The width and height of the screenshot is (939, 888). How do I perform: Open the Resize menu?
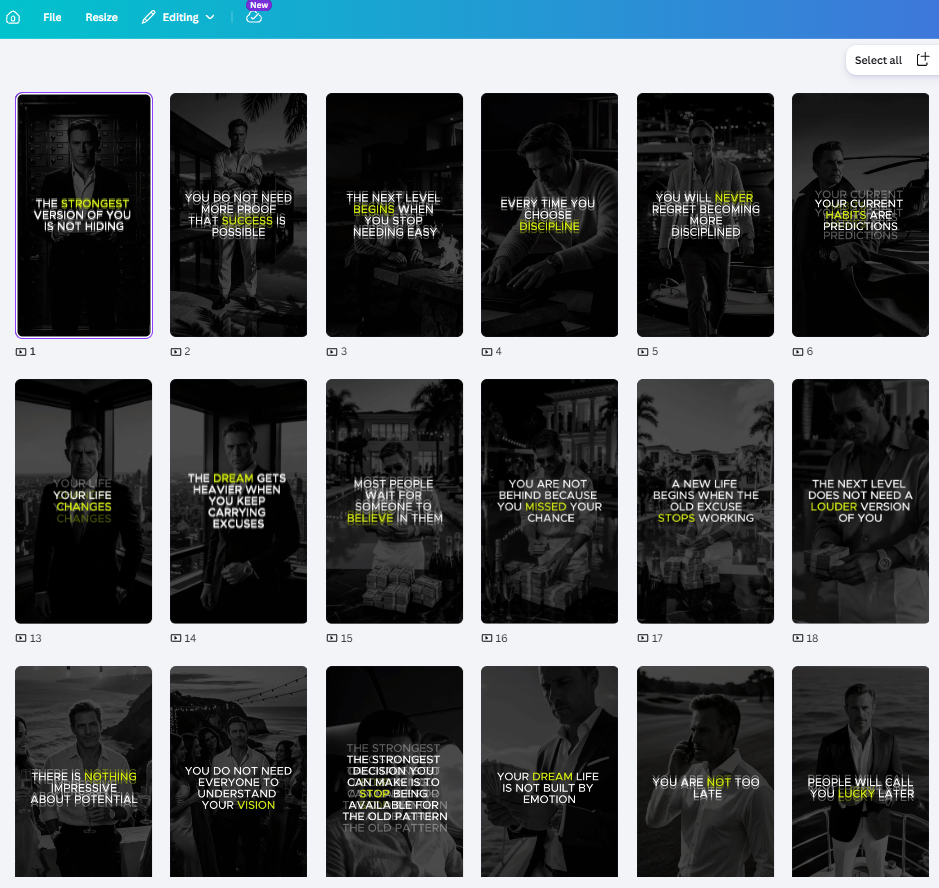click(101, 17)
